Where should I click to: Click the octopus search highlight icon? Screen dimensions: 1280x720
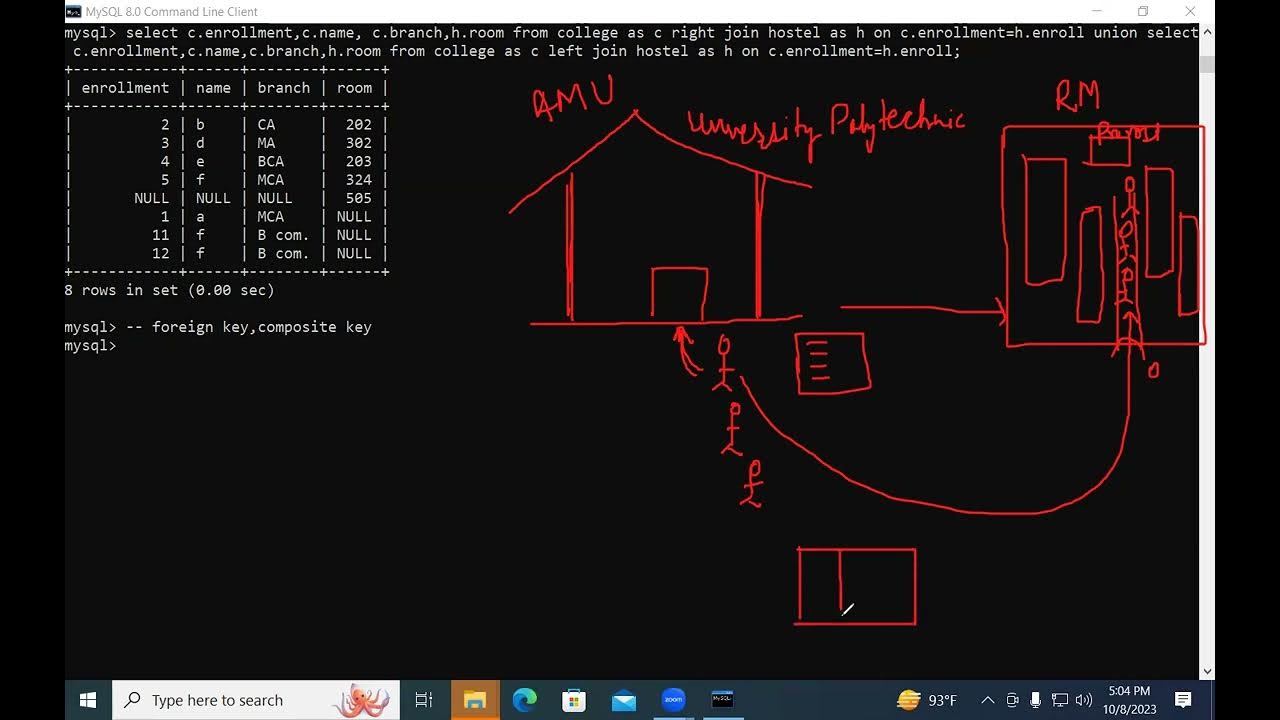[x=361, y=700]
